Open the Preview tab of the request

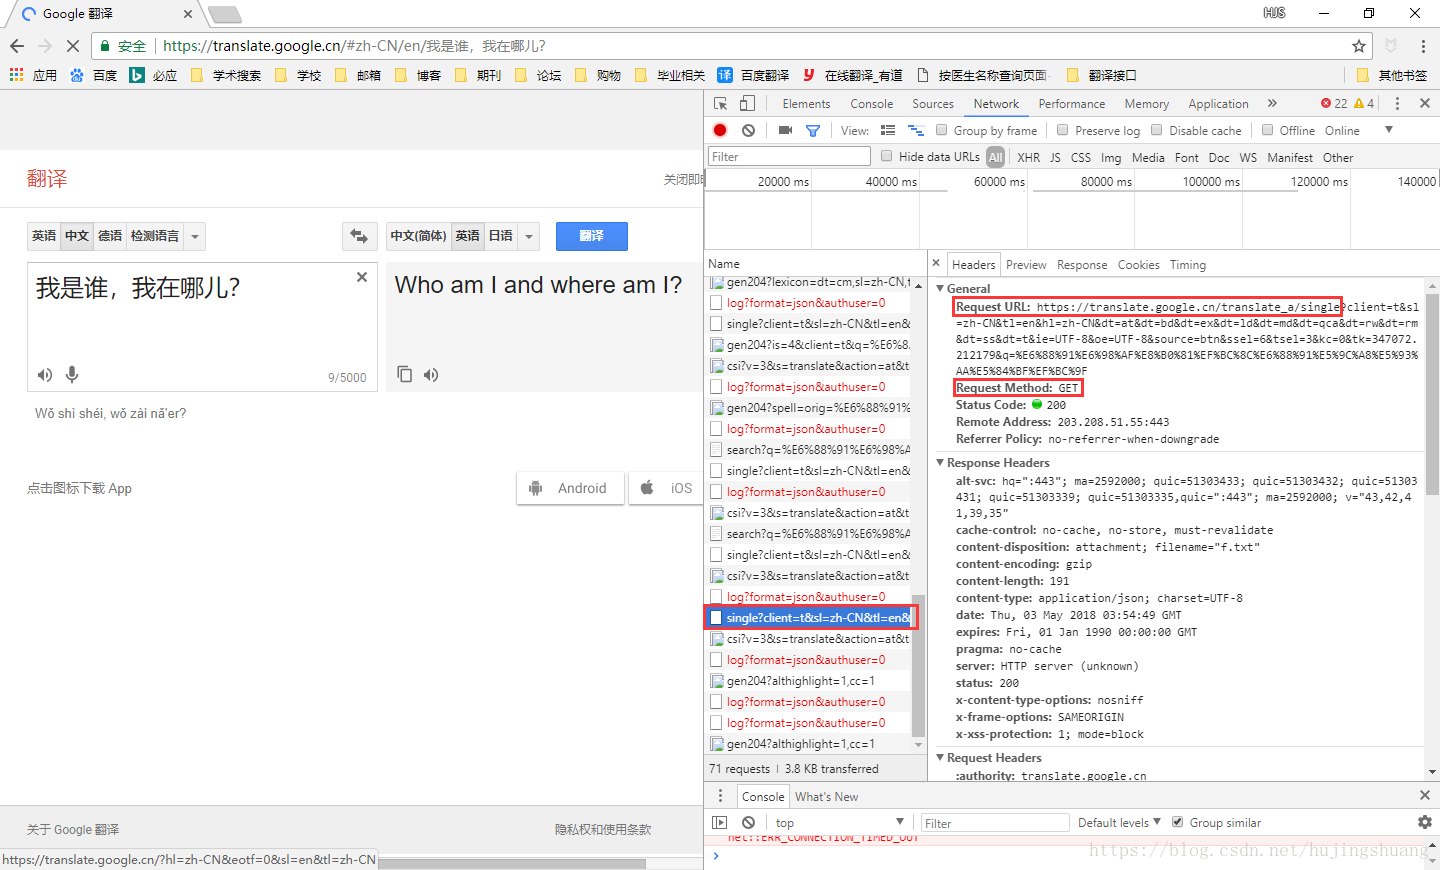[x=1026, y=264]
